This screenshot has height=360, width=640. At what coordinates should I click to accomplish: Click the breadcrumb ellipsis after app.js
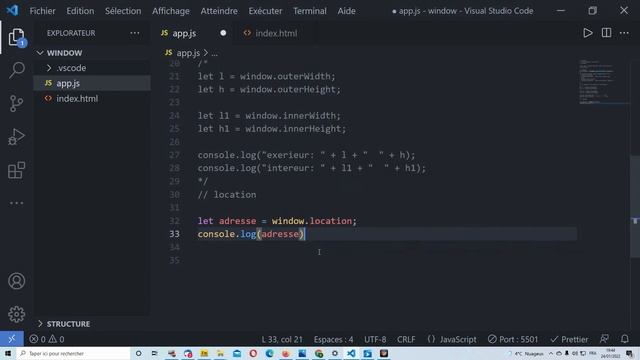214,53
